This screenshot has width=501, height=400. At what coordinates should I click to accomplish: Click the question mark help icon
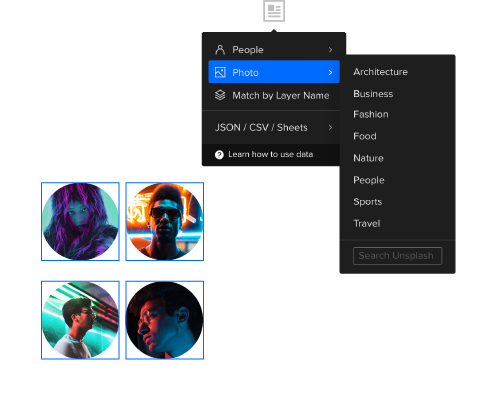219,155
